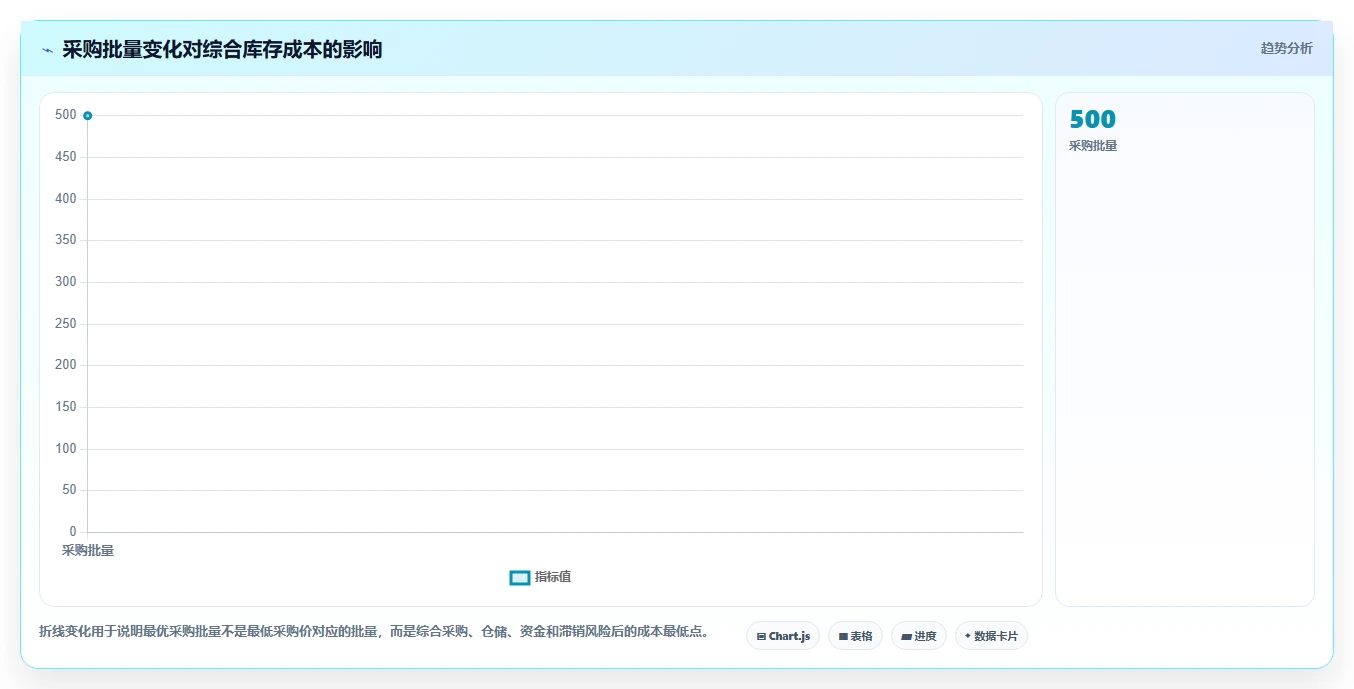The width and height of the screenshot is (1354, 689).
Task: Click the 采购批量 label under the 500 card
Action: tap(1093, 146)
